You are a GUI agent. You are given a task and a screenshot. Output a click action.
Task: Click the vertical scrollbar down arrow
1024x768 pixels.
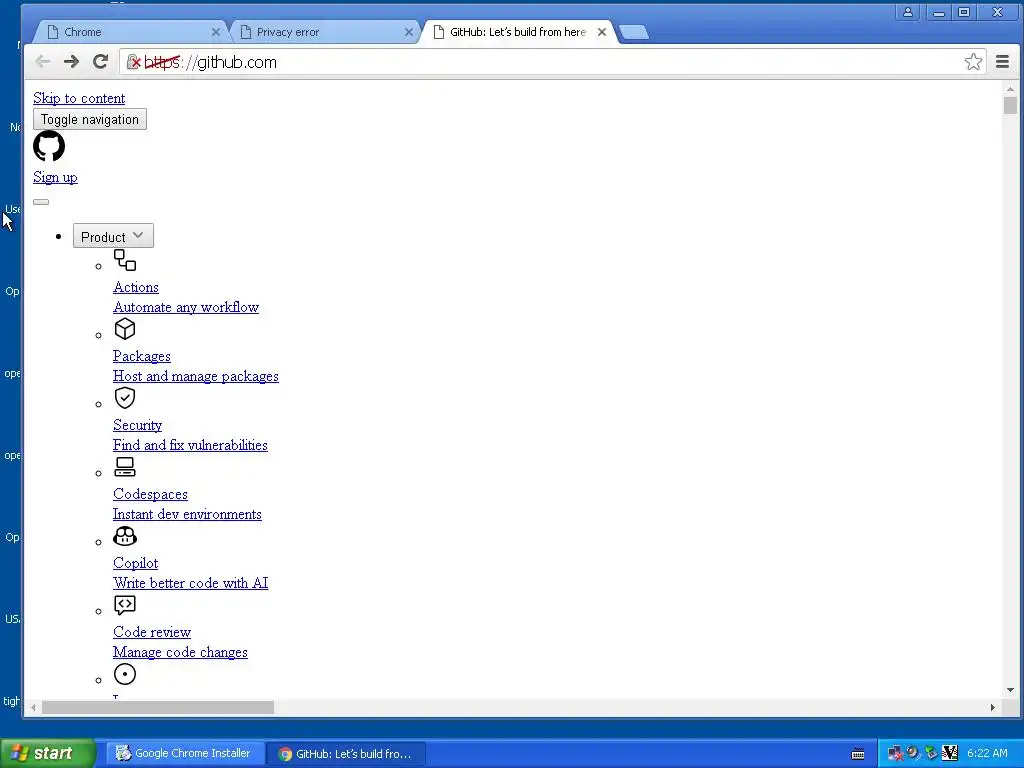[1010, 690]
